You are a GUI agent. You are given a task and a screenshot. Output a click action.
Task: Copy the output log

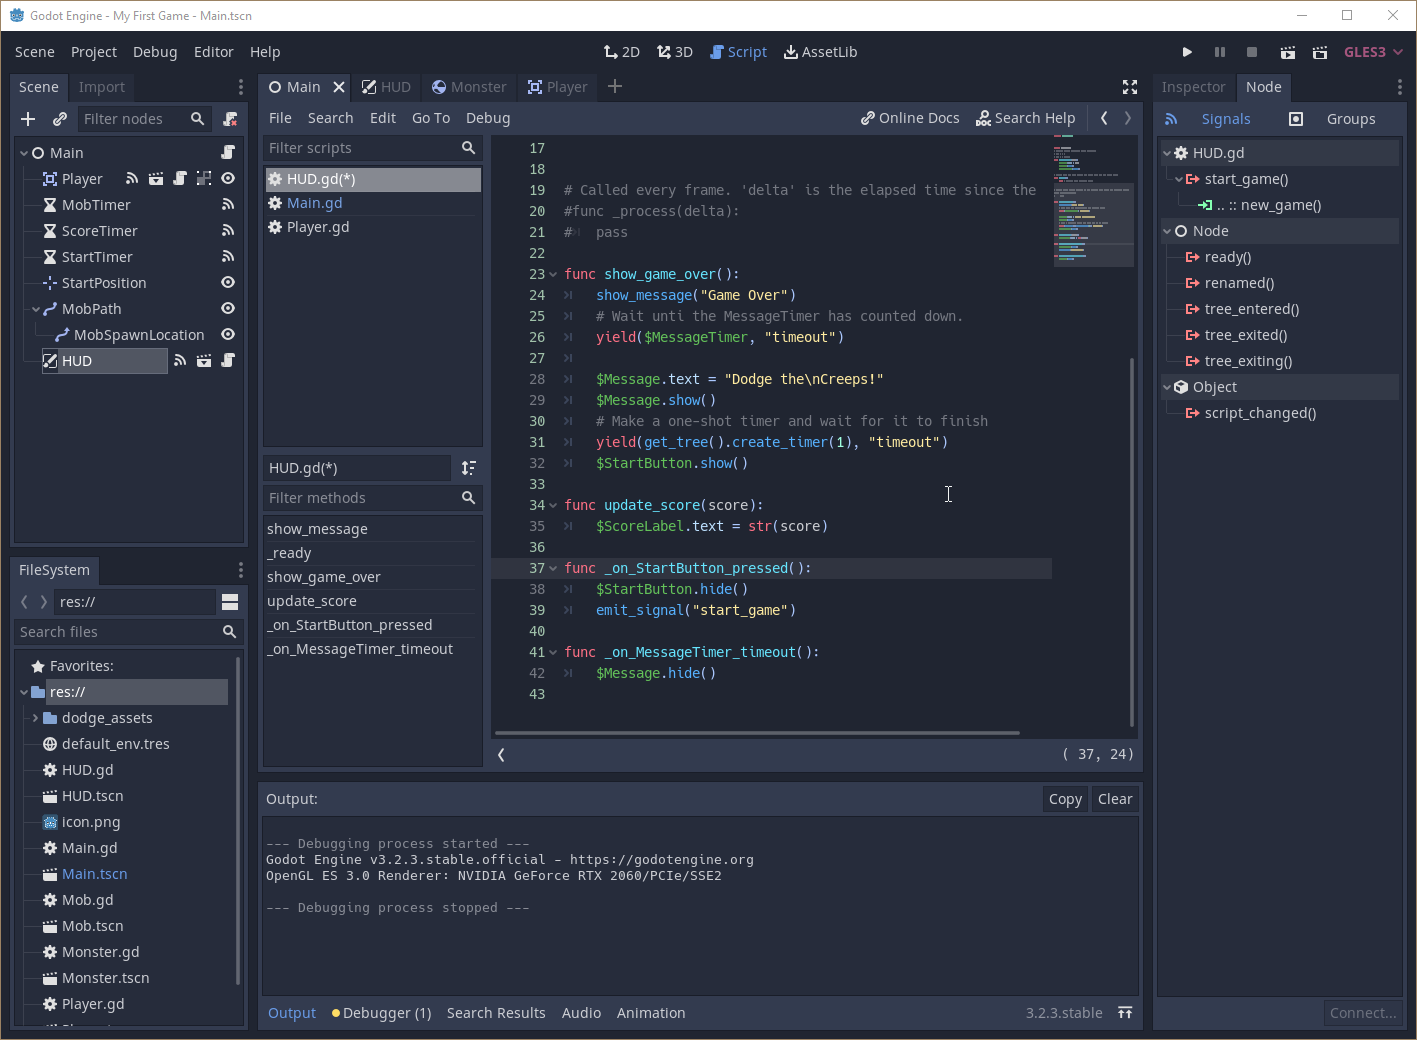1065,799
